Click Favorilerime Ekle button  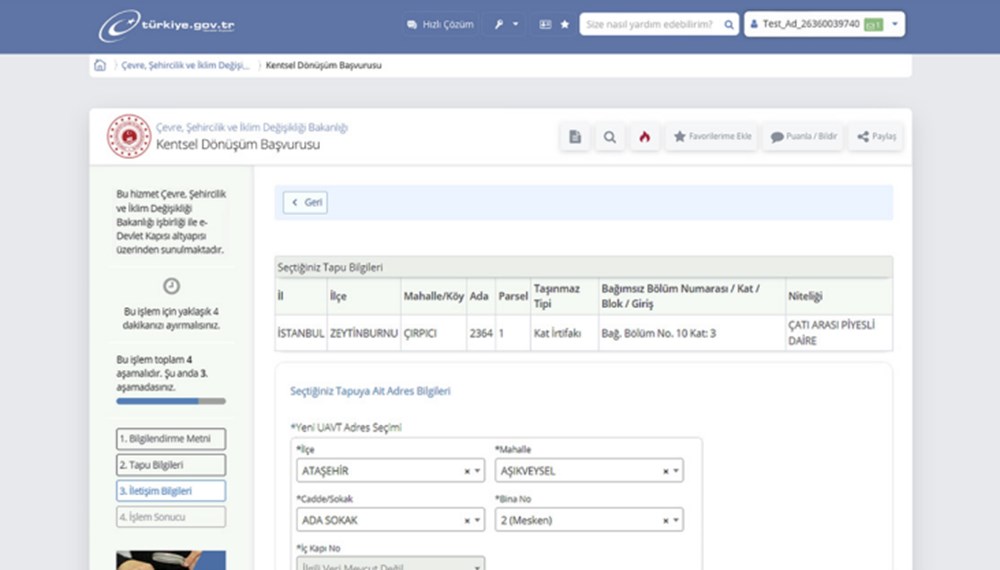(712, 137)
